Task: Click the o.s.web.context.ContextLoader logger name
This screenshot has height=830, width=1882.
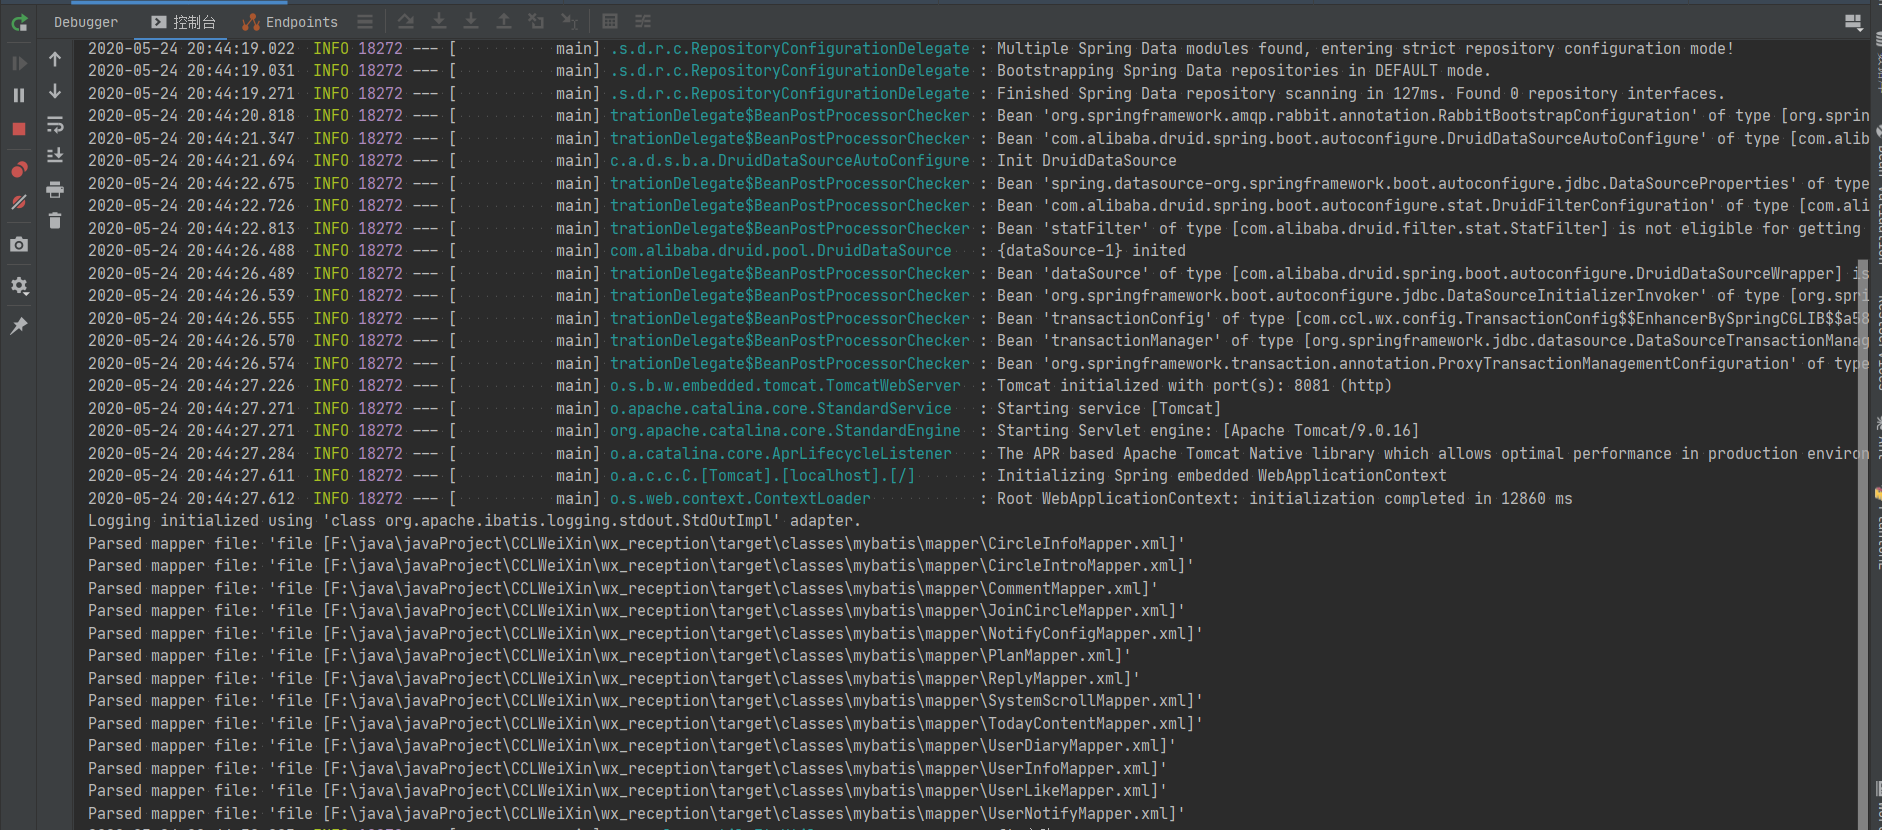Action: (740, 499)
